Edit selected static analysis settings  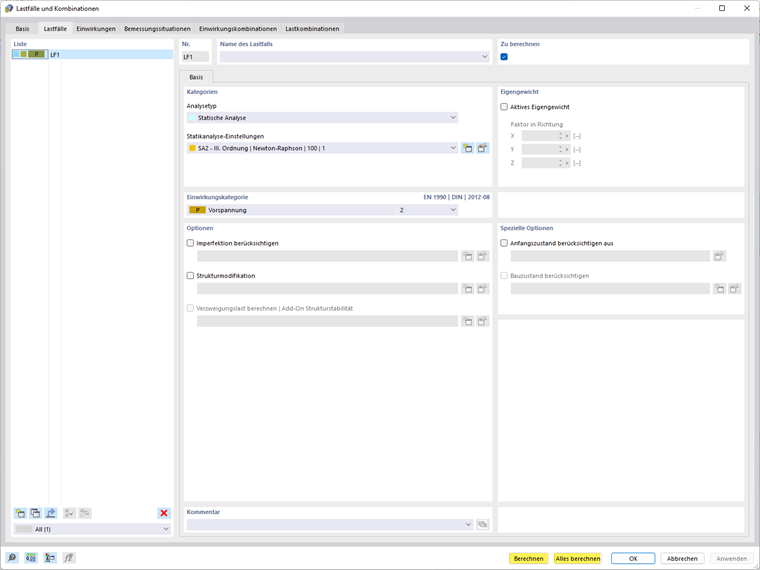[x=482, y=148]
